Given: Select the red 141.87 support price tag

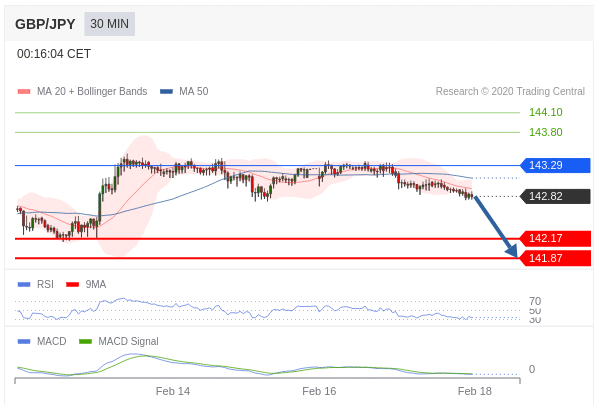Looking at the screenshot, I should pyautogui.click(x=555, y=258).
